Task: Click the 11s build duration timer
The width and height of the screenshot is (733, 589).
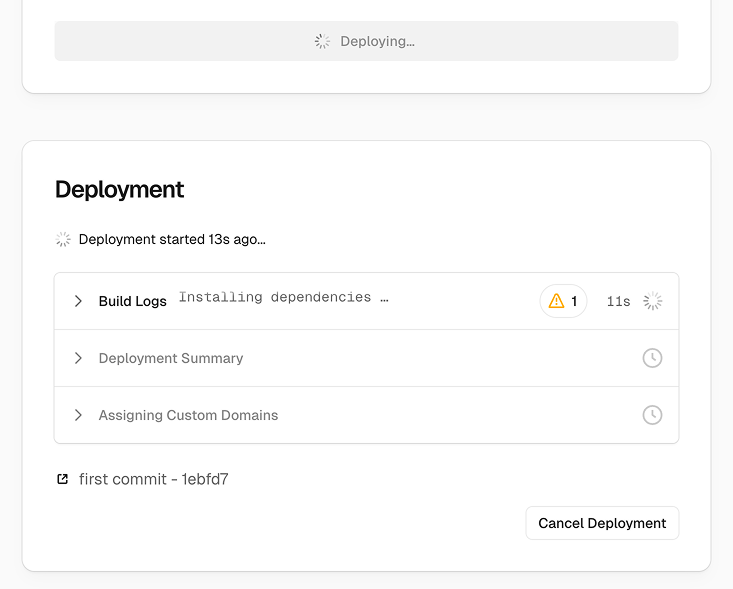Action: pos(618,301)
